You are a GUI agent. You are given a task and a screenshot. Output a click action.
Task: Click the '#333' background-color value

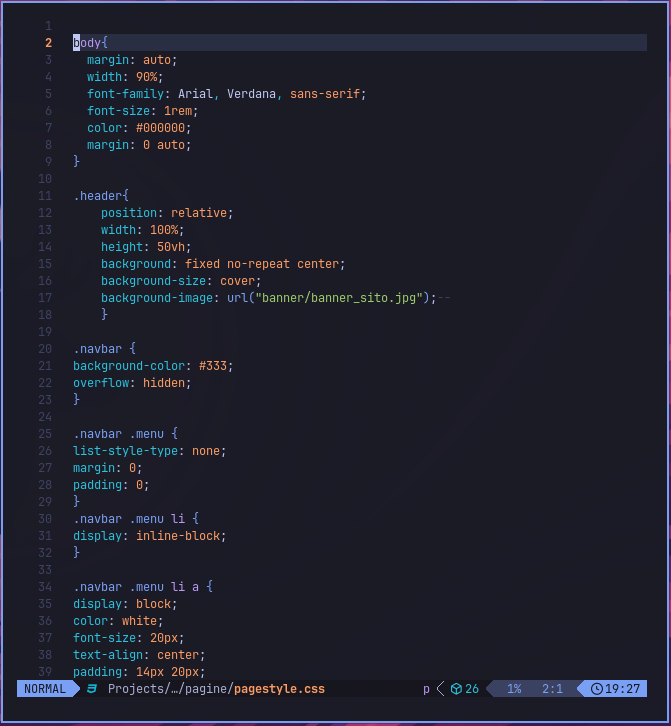[213, 366]
